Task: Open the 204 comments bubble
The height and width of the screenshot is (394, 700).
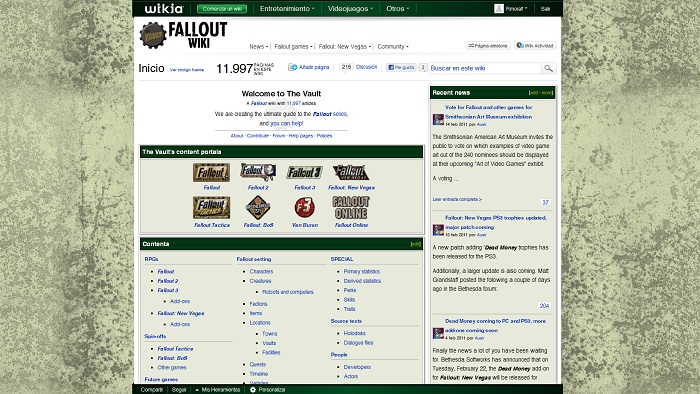Action: 544,306
